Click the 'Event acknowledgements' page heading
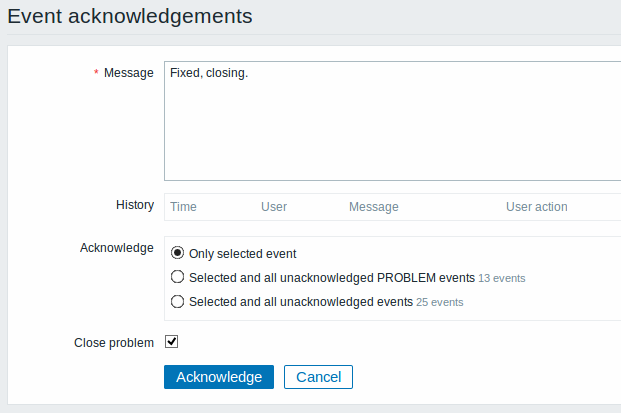Screen dimensions: 621x413 tap(130, 17)
